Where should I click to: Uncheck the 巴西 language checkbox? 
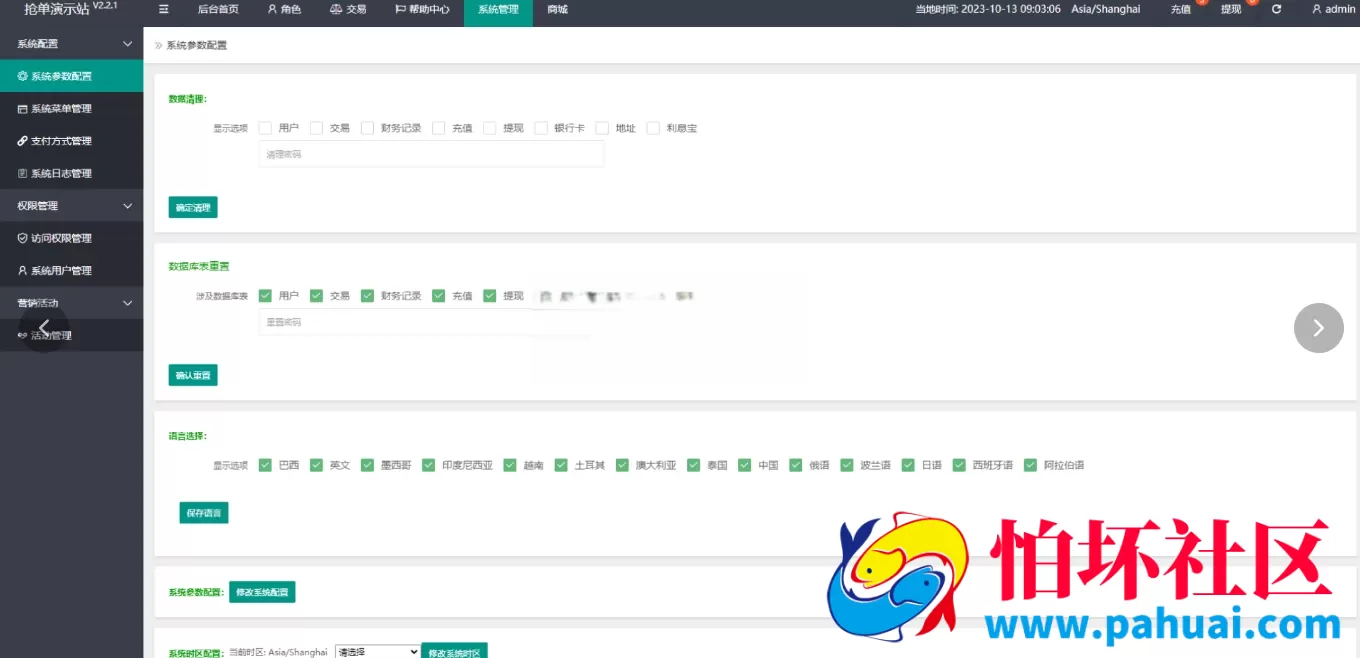(265, 465)
